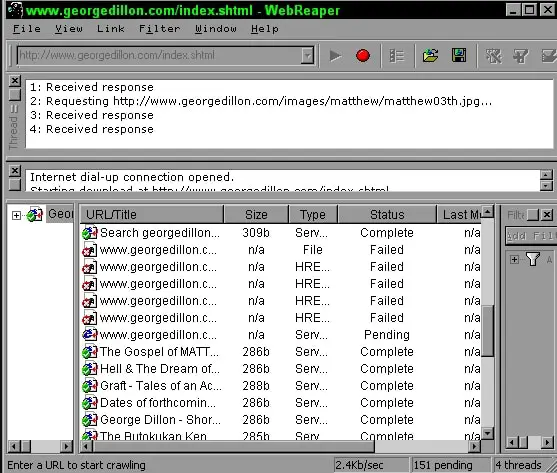Open the View menu
557x473 pixels.
pyautogui.click(x=69, y=28)
